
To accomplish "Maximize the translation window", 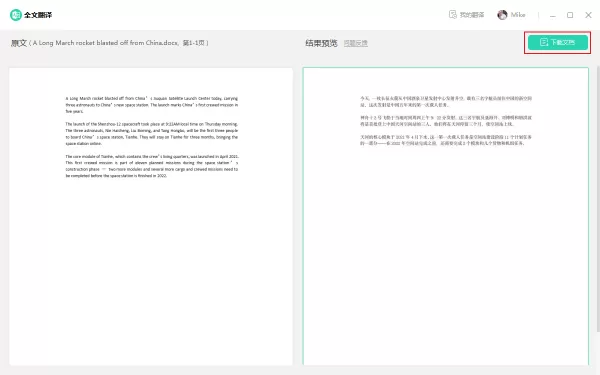I will click(570, 15).
